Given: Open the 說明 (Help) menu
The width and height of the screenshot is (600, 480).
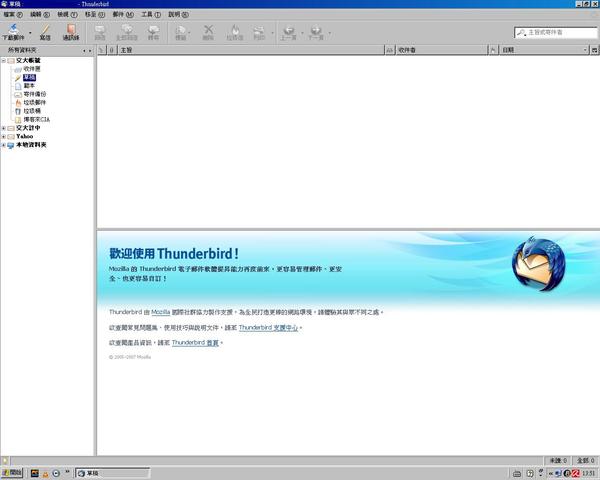Looking at the screenshot, I should 178,15.
